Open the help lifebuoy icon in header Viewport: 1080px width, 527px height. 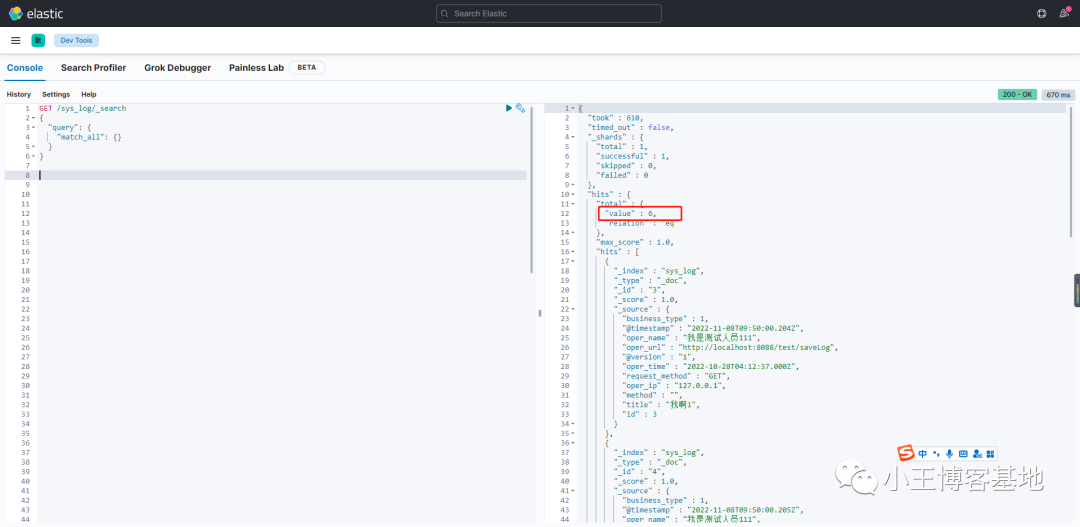pyautogui.click(x=1041, y=13)
